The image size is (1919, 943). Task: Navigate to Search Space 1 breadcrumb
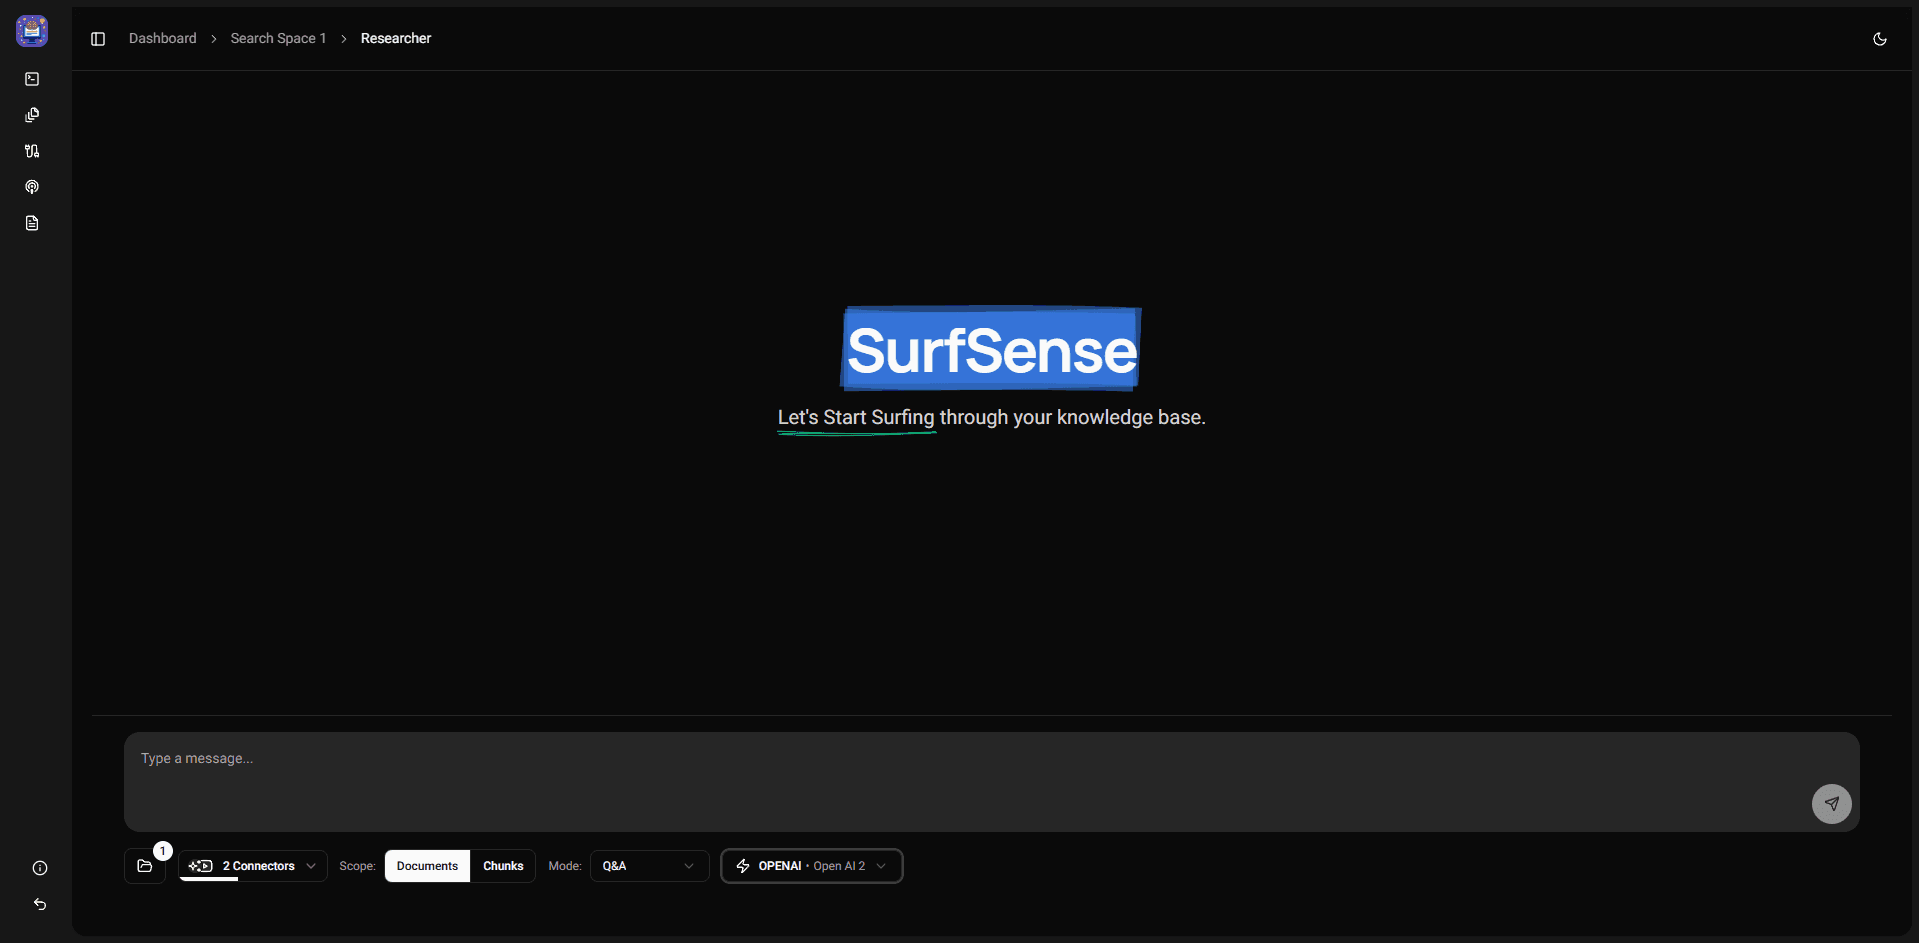point(278,39)
